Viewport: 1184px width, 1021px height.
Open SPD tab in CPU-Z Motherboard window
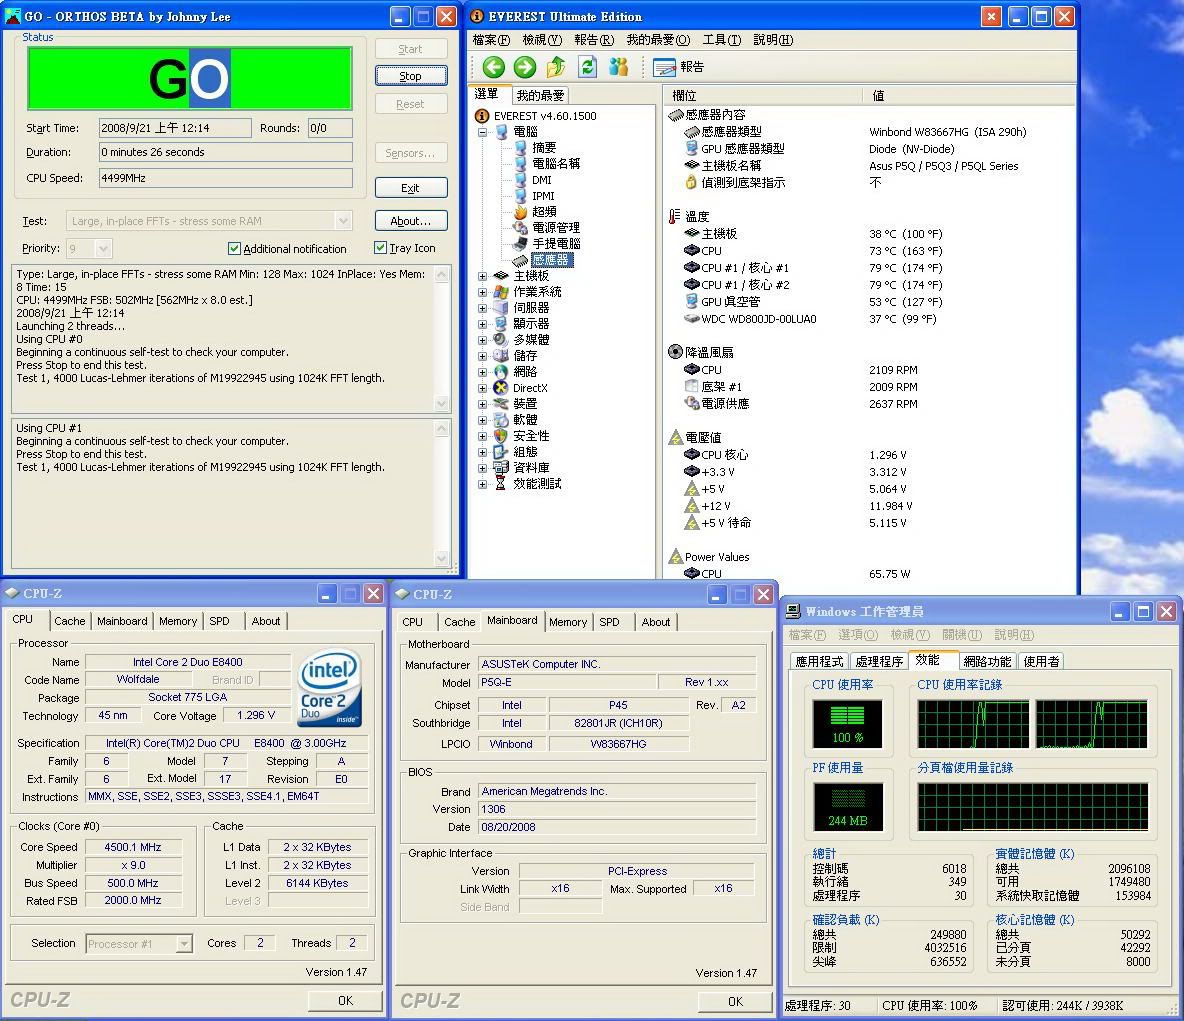point(609,622)
